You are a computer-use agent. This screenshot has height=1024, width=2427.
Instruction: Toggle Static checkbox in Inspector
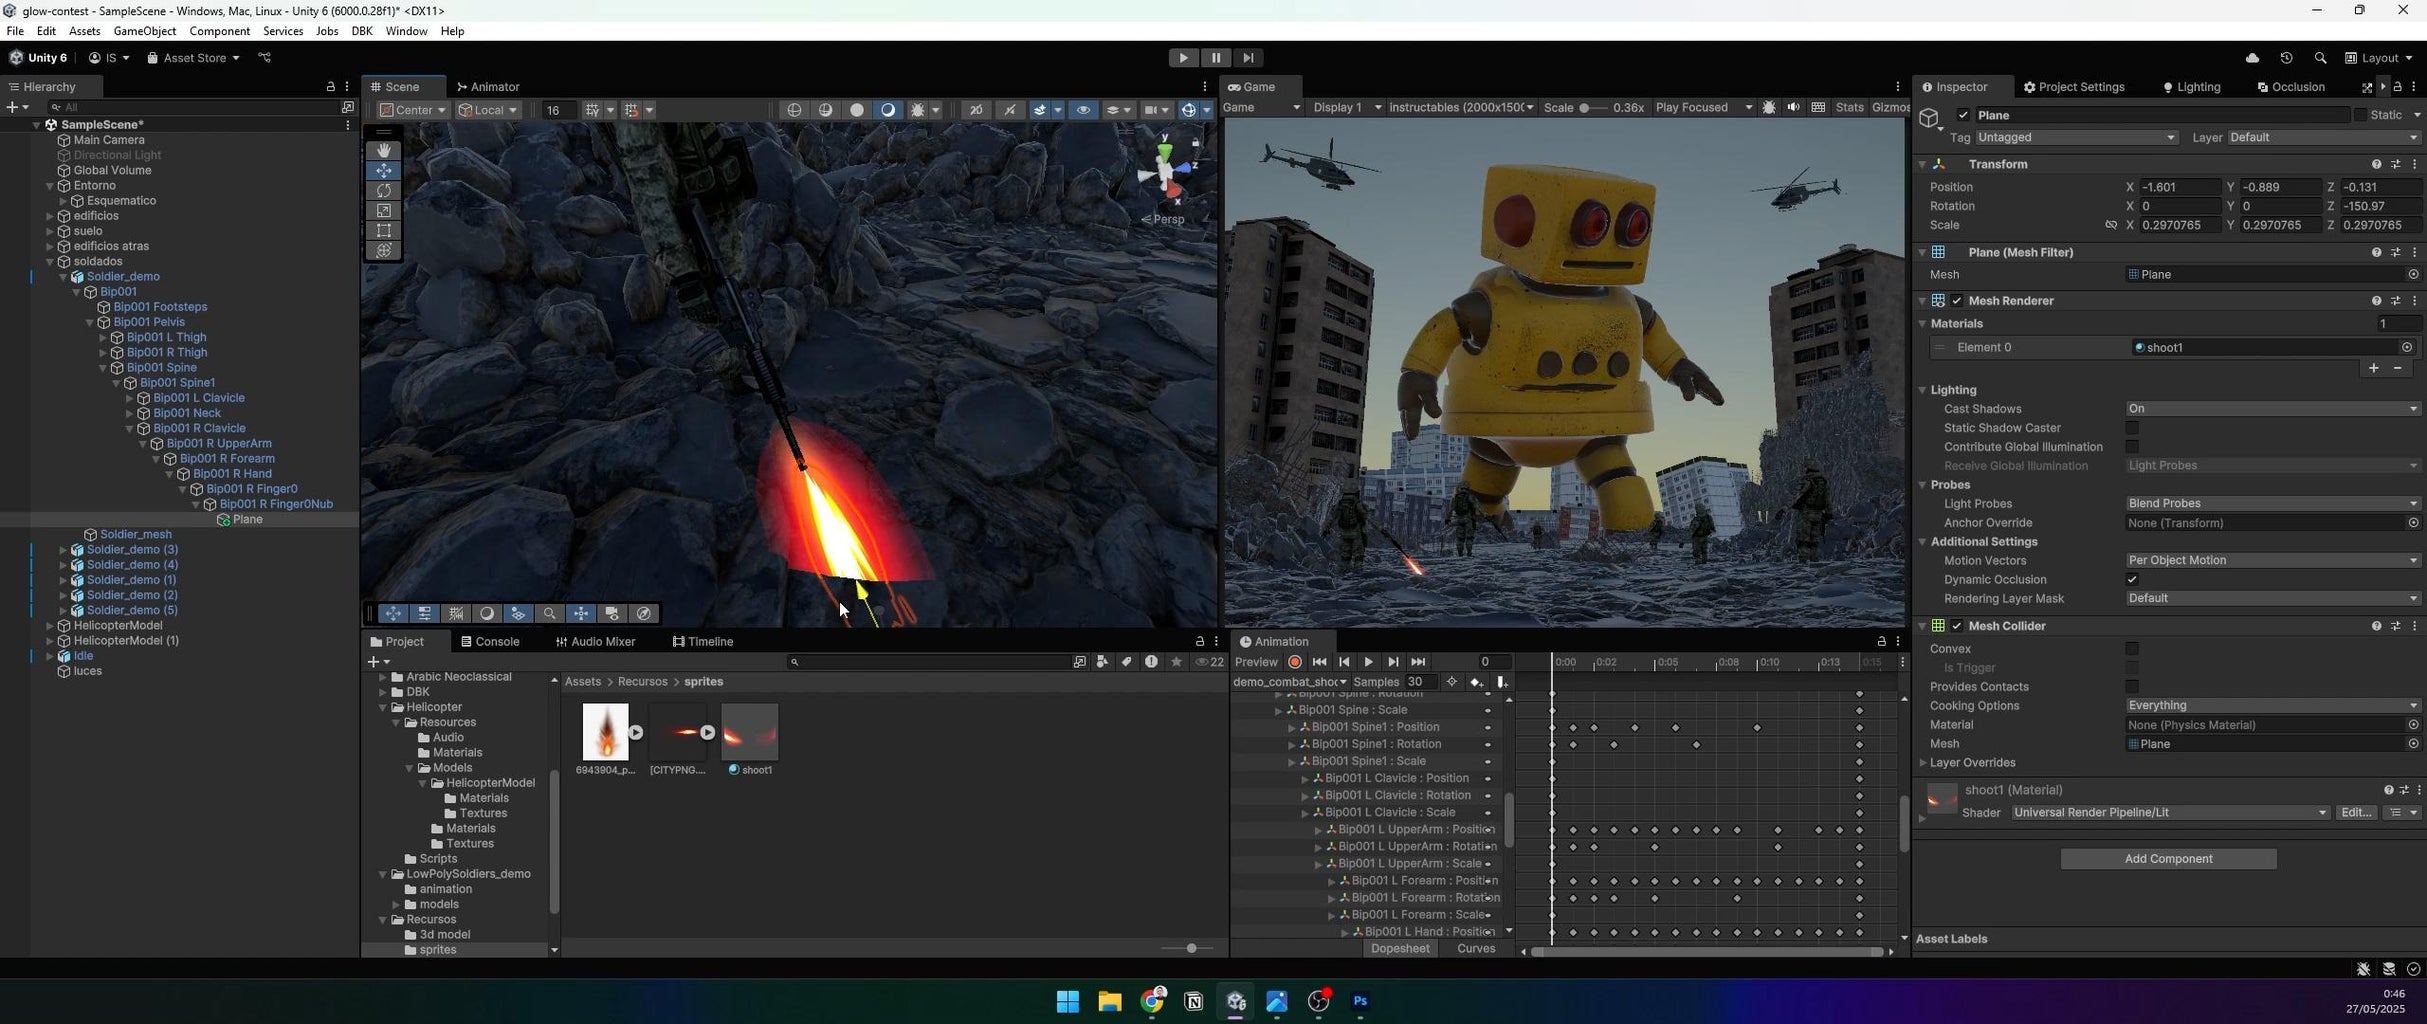tap(2360, 115)
